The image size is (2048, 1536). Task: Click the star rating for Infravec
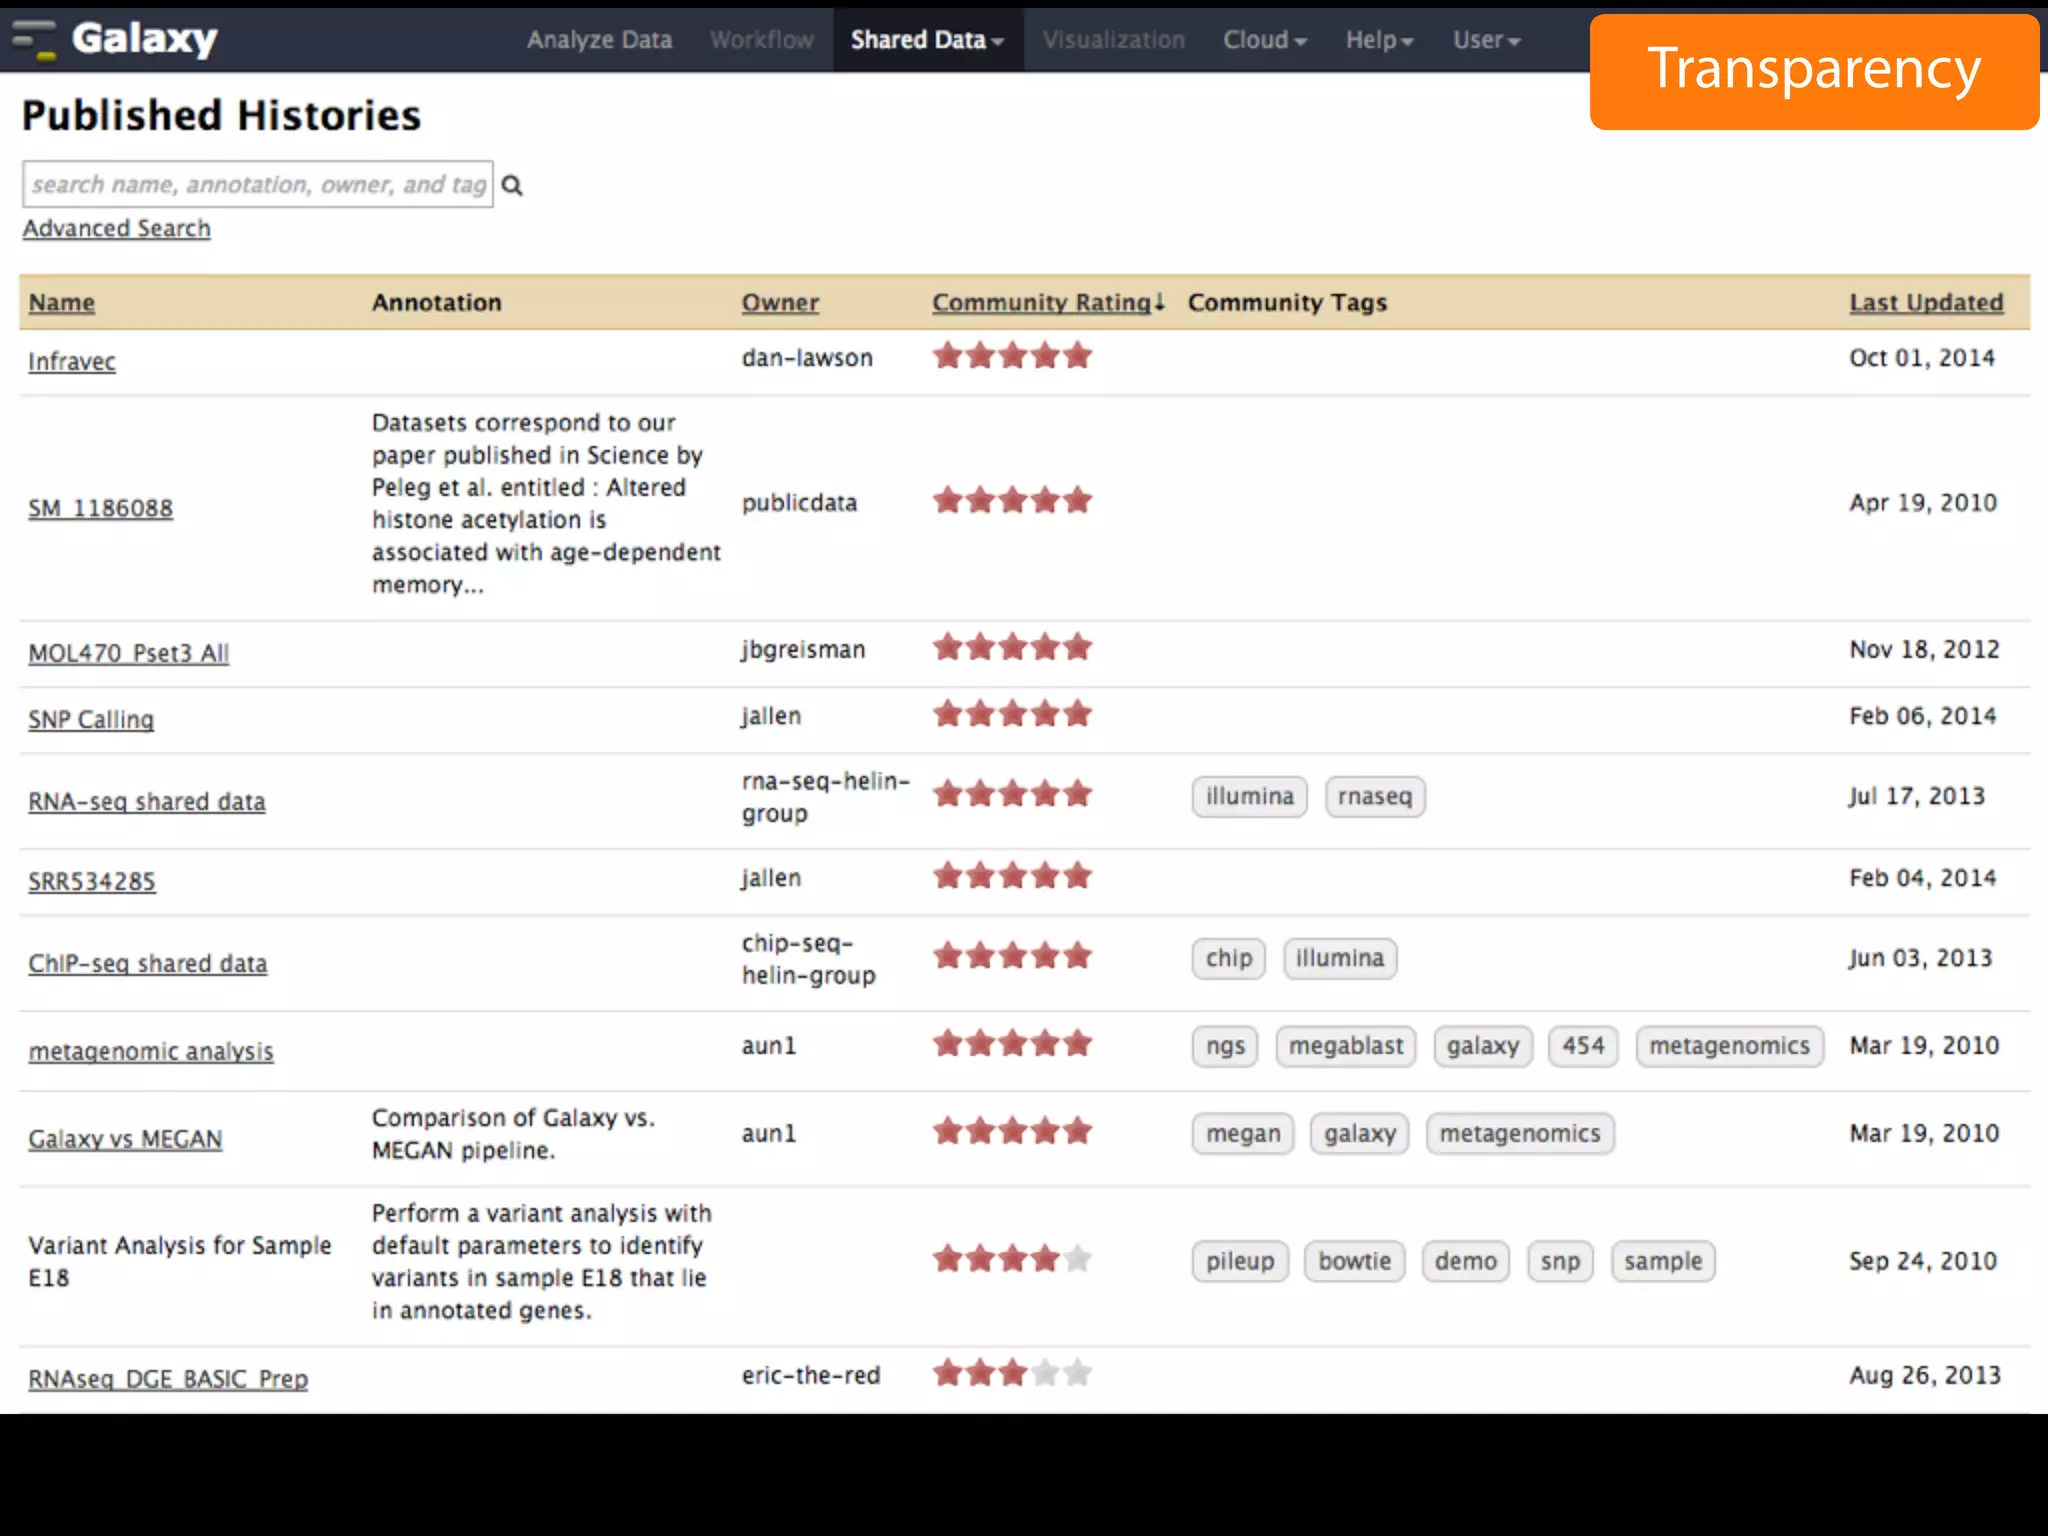coord(1011,356)
